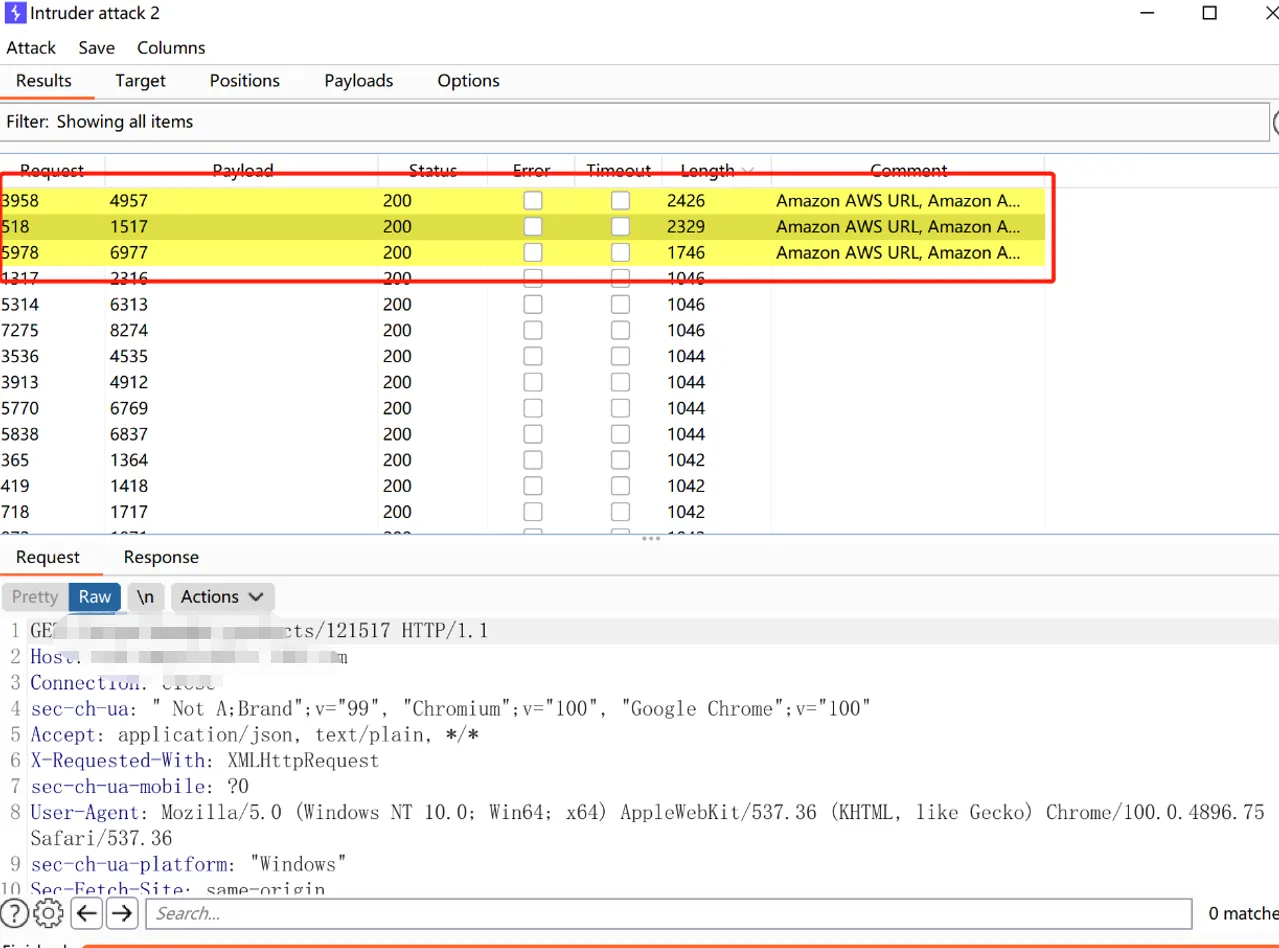Open the Columns menu
Image resolution: width=1279 pixels, height=948 pixels.
pos(171,48)
